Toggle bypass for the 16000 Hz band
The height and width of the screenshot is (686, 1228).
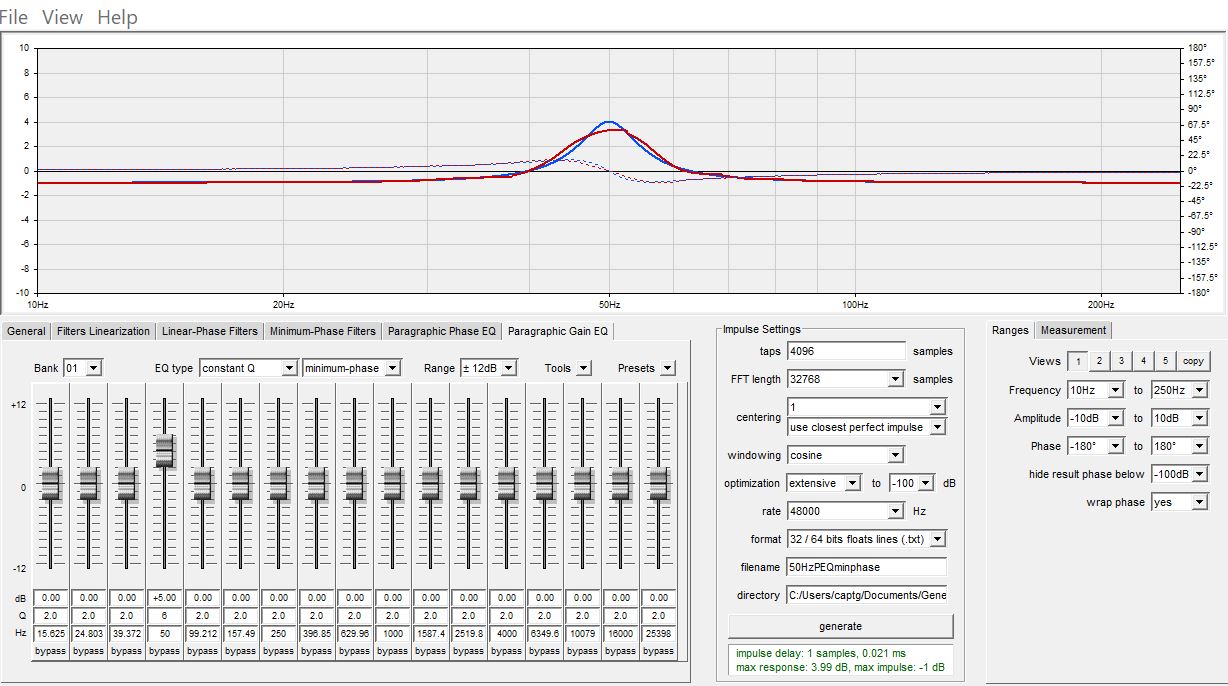click(x=620, y=650)
